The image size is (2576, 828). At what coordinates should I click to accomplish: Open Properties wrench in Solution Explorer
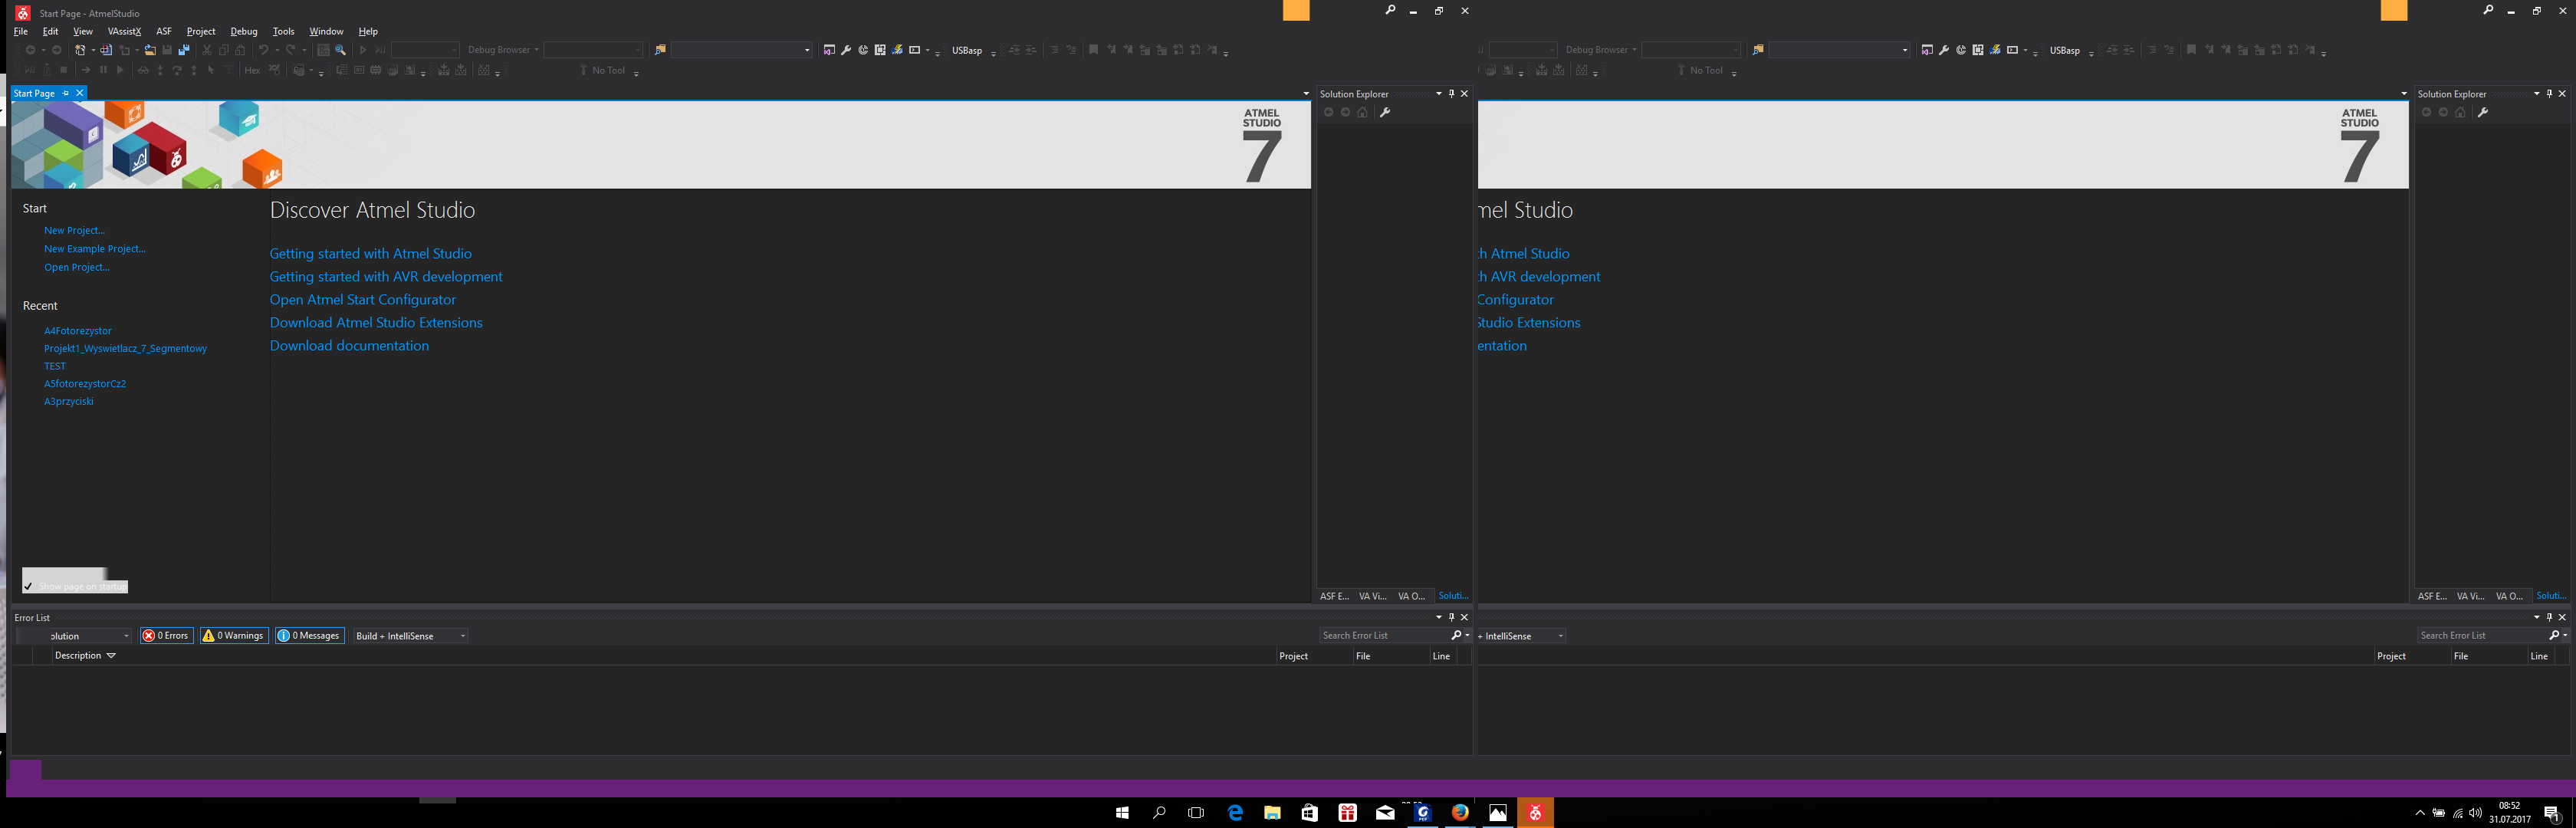[x=1385, y=112]
